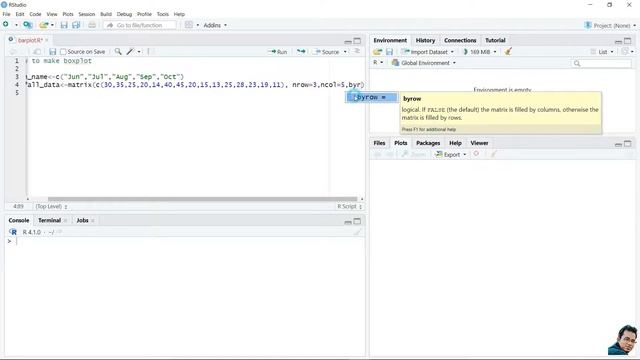Expand the Source options arrow

point(345,52)
